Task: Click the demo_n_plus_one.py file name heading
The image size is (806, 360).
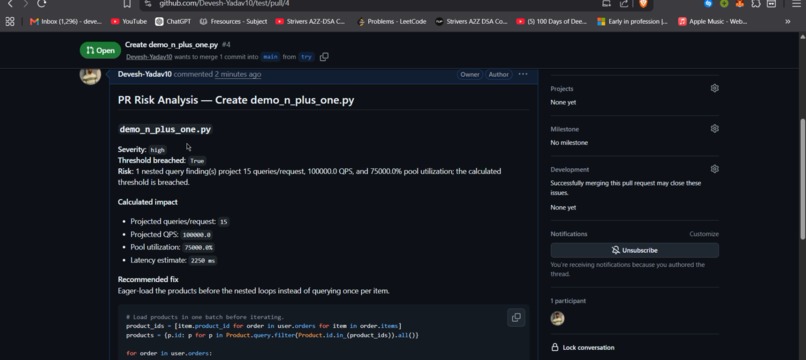Action: click(x=166, y=130)
